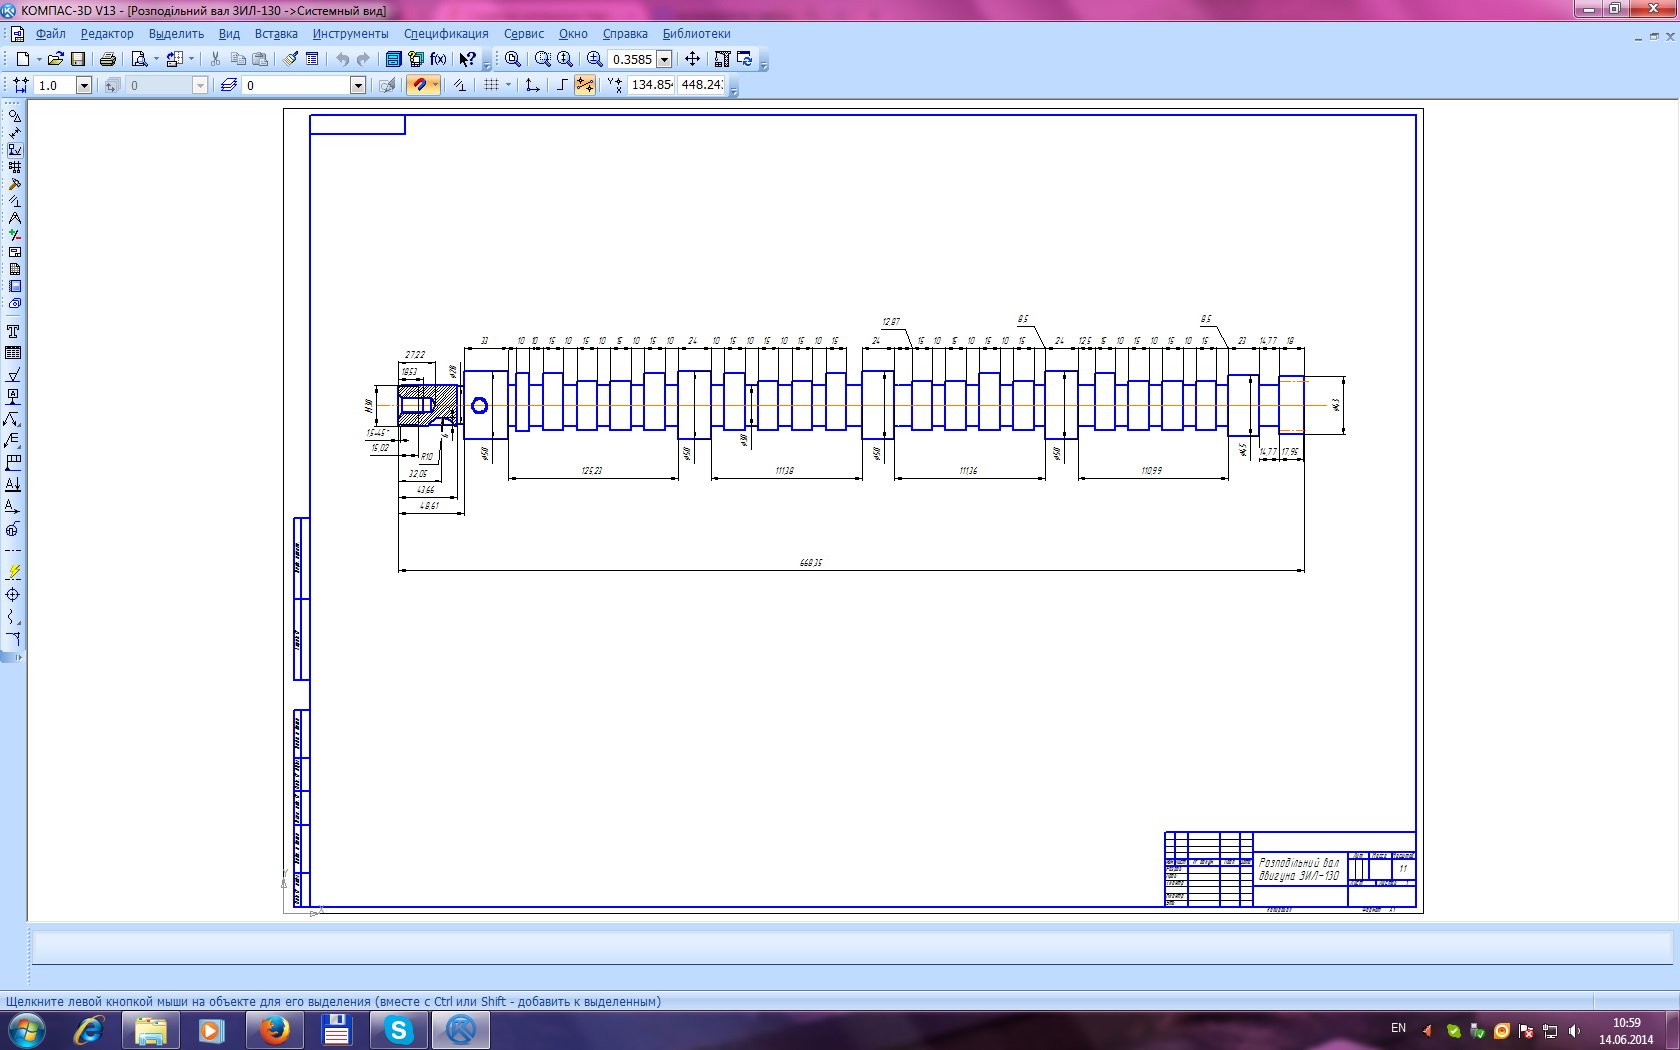
Task: Open the Print Preview tool
Action: coord(140,59)
